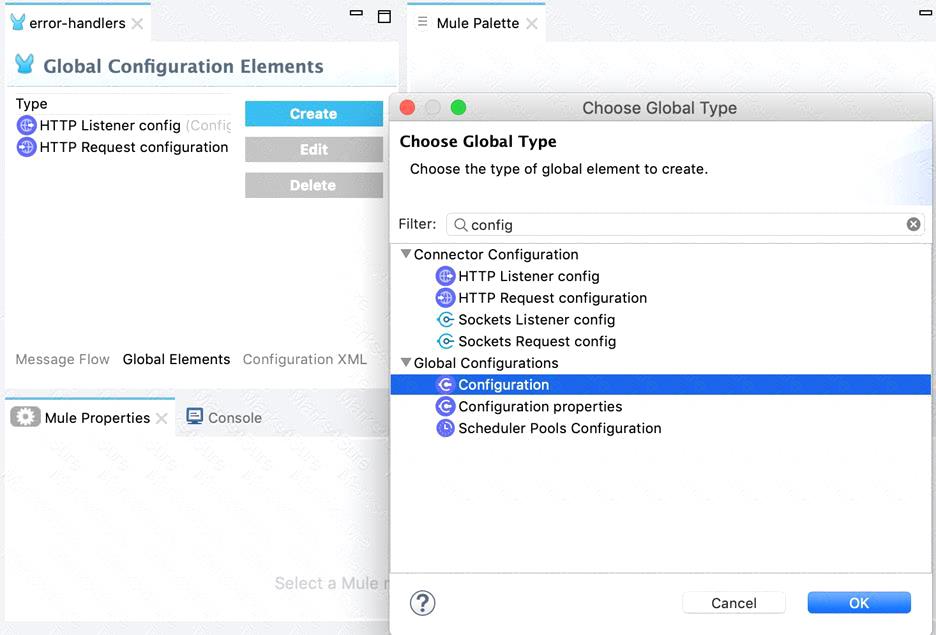The width and height of the screenshot is (936, 635).
Task: Click the Delete button
Action: click(x=314, y=185)
